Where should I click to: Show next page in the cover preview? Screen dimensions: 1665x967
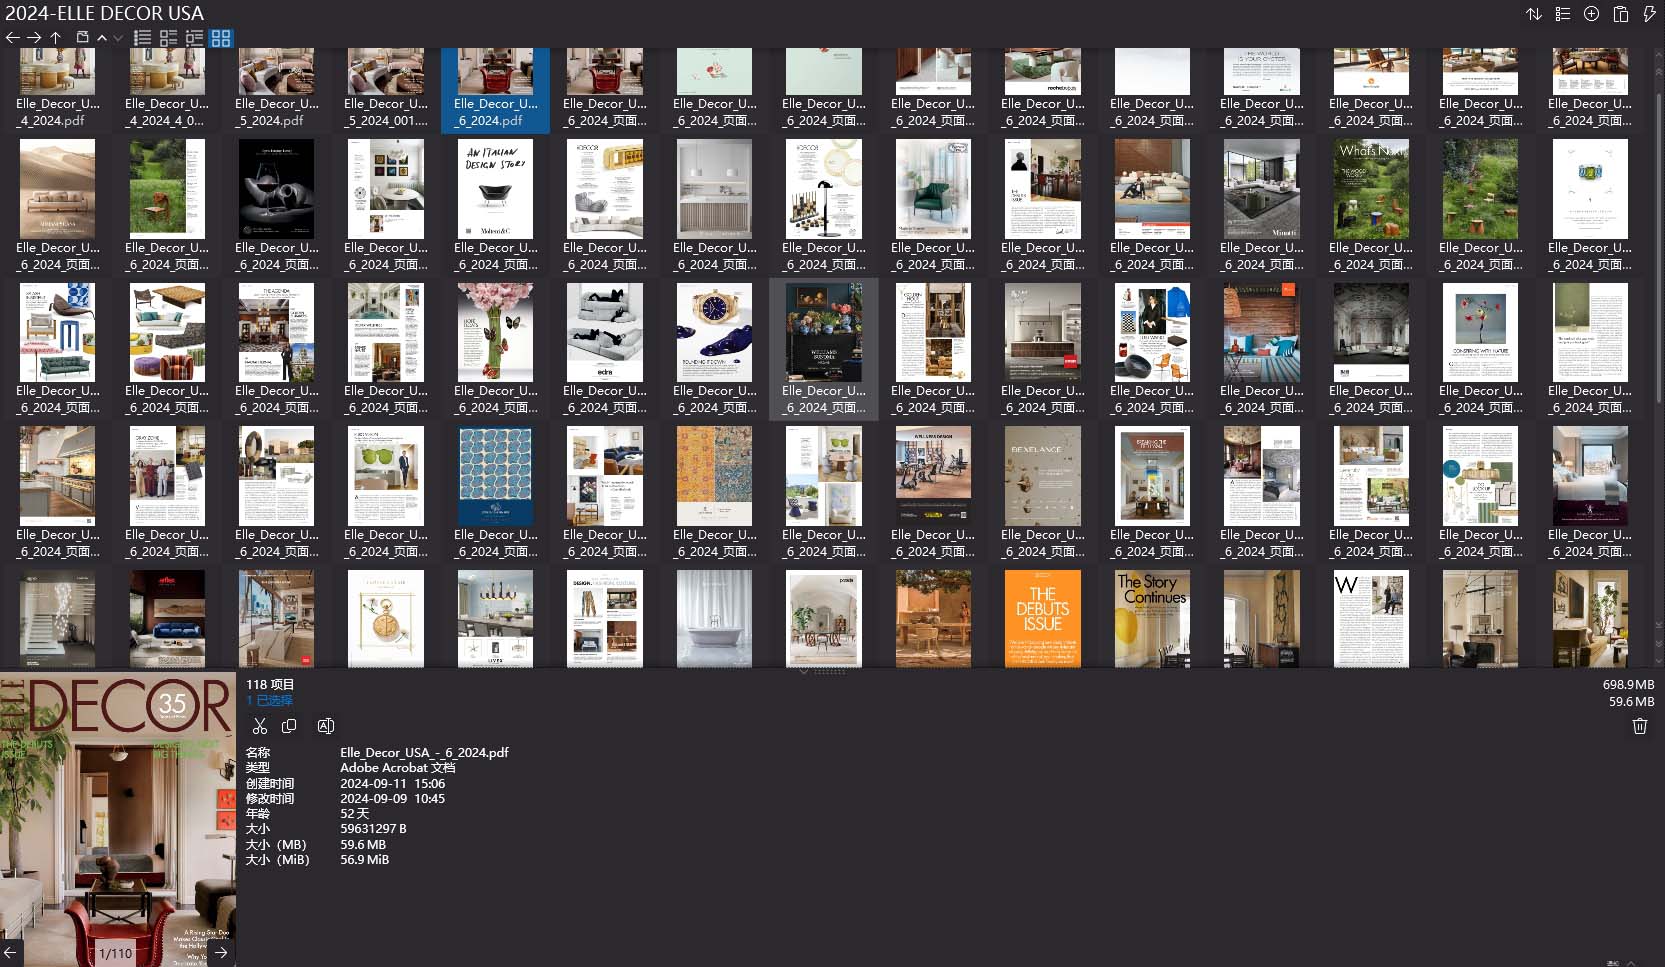point(222,952)
